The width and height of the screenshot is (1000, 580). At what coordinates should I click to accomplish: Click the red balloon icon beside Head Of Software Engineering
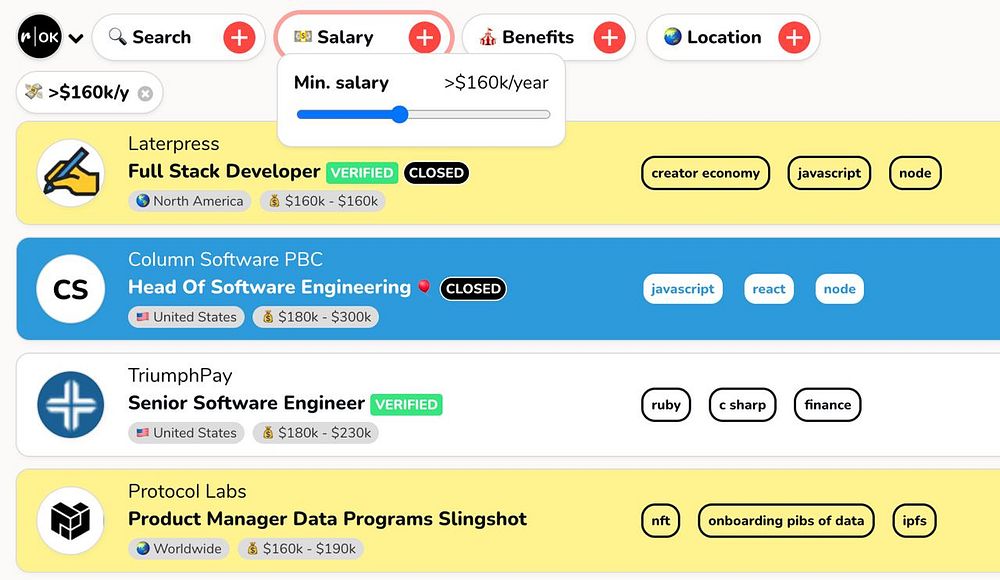[x=424, y=286]
